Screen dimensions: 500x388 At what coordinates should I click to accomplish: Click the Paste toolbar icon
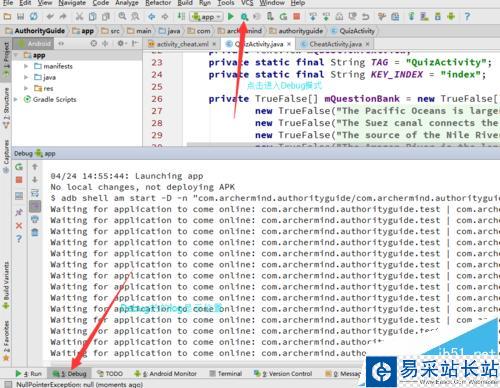point(106,16)
